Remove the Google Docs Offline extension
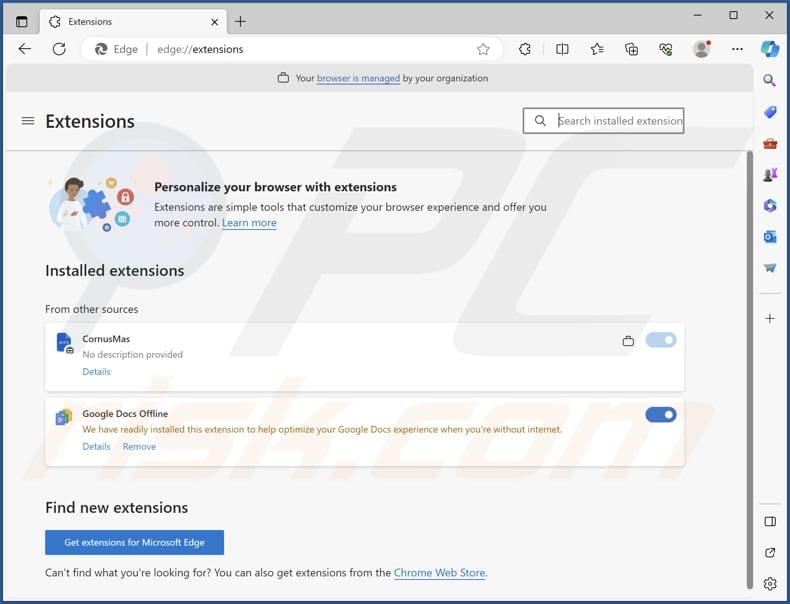 tap(139, 446)
